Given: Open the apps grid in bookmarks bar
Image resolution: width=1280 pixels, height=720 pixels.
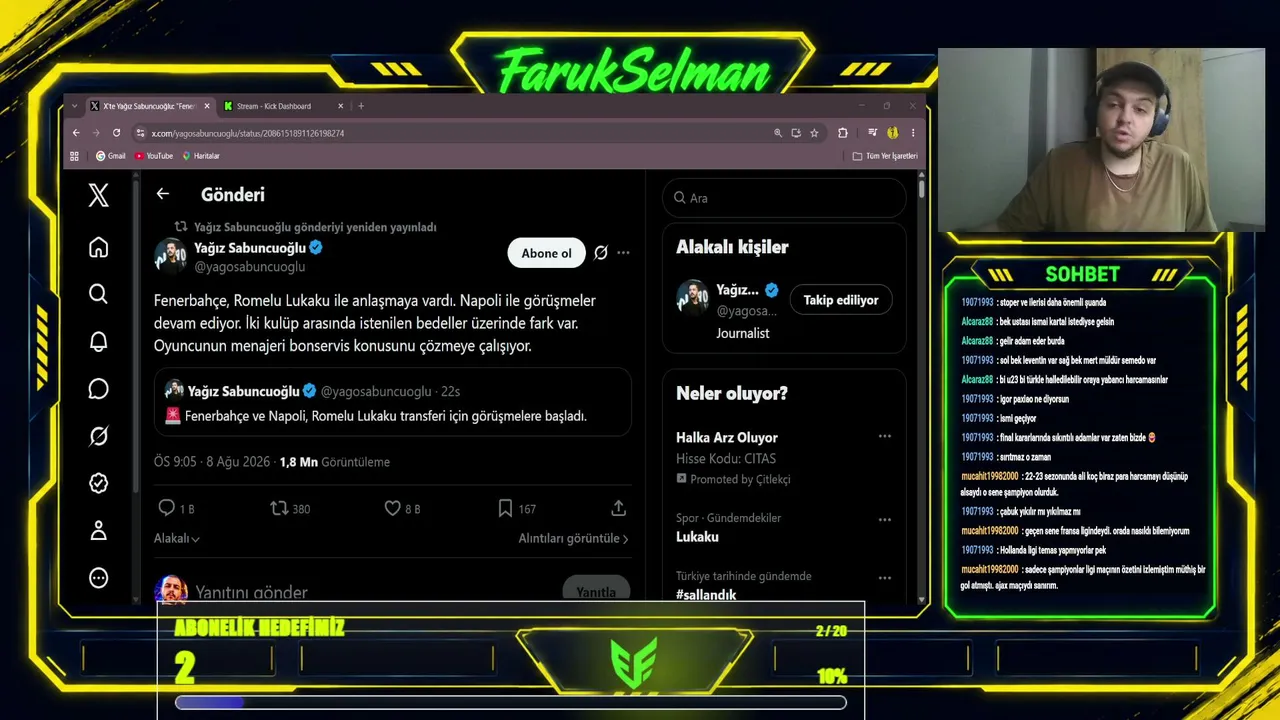Looking at the screenshot, I should 74,156.
